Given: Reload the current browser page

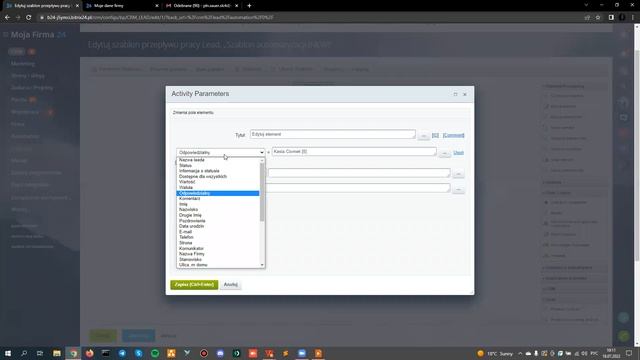Looking at the screenshot, I should coord(29,18).
